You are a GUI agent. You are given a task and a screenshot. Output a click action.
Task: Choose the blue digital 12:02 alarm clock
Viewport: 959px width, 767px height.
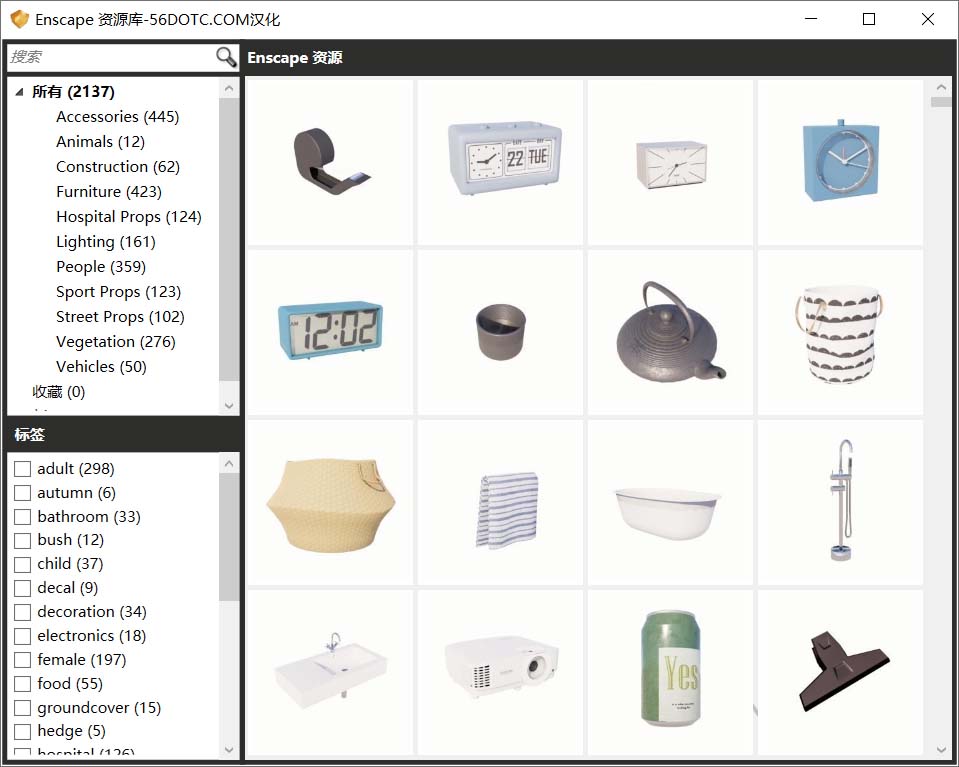tap(330, 331)
